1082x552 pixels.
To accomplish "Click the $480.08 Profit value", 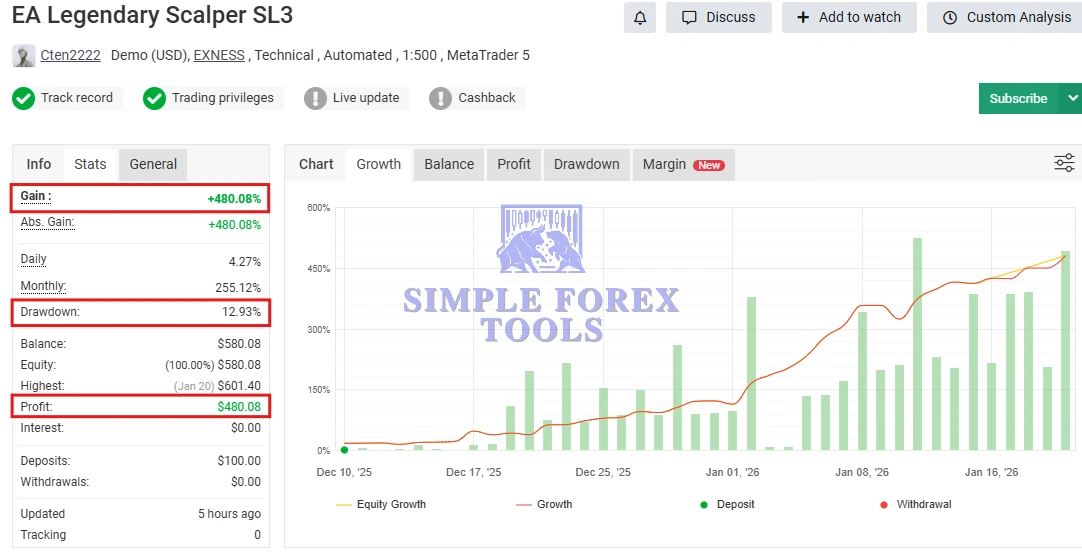I will pyautogui.click(x=239, y=406).
